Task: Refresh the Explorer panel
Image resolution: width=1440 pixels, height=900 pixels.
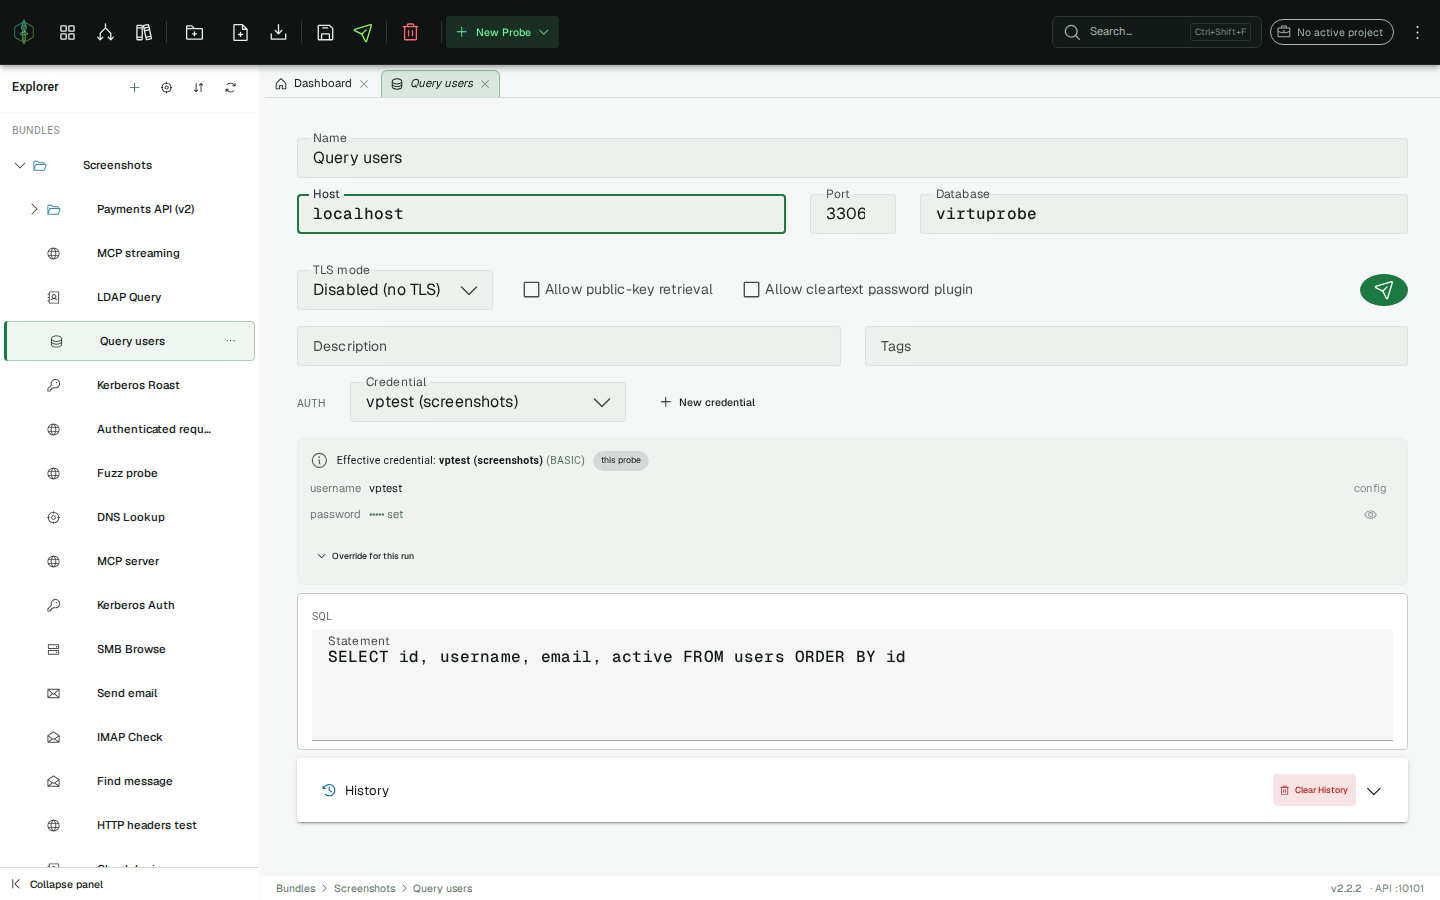Action: [x=230, y=87]
